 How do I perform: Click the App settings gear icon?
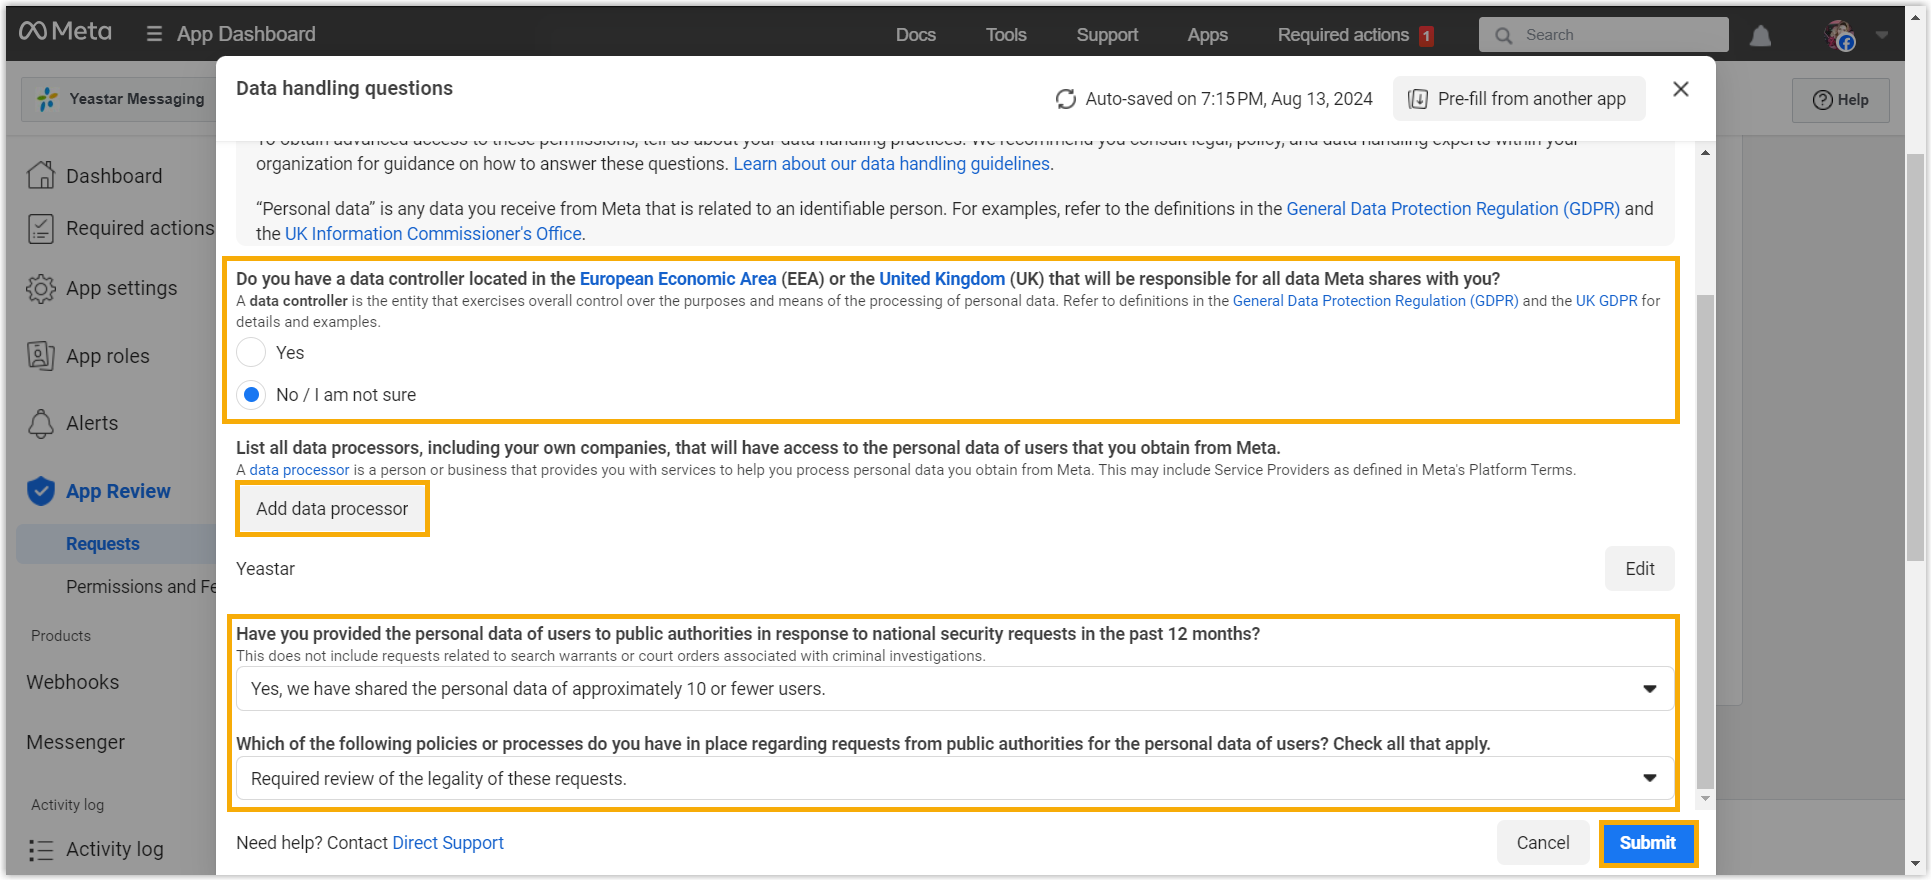41,289
